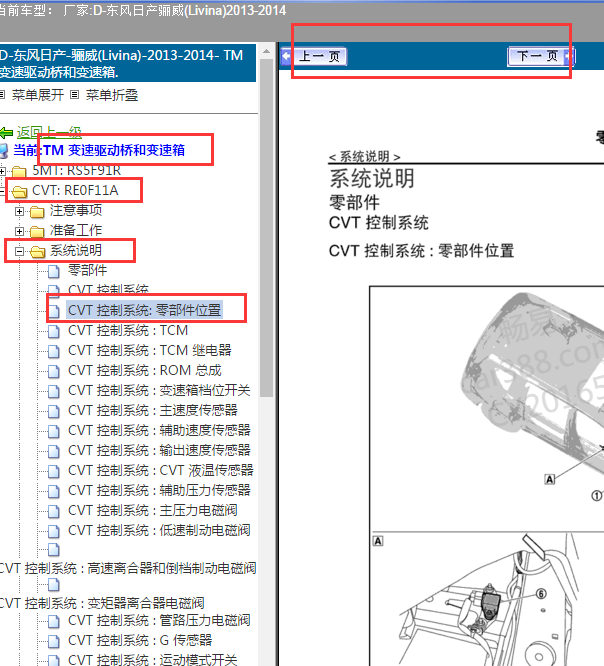Open CVT 控制系统 : G 传感器

click(x=140, y=640)
